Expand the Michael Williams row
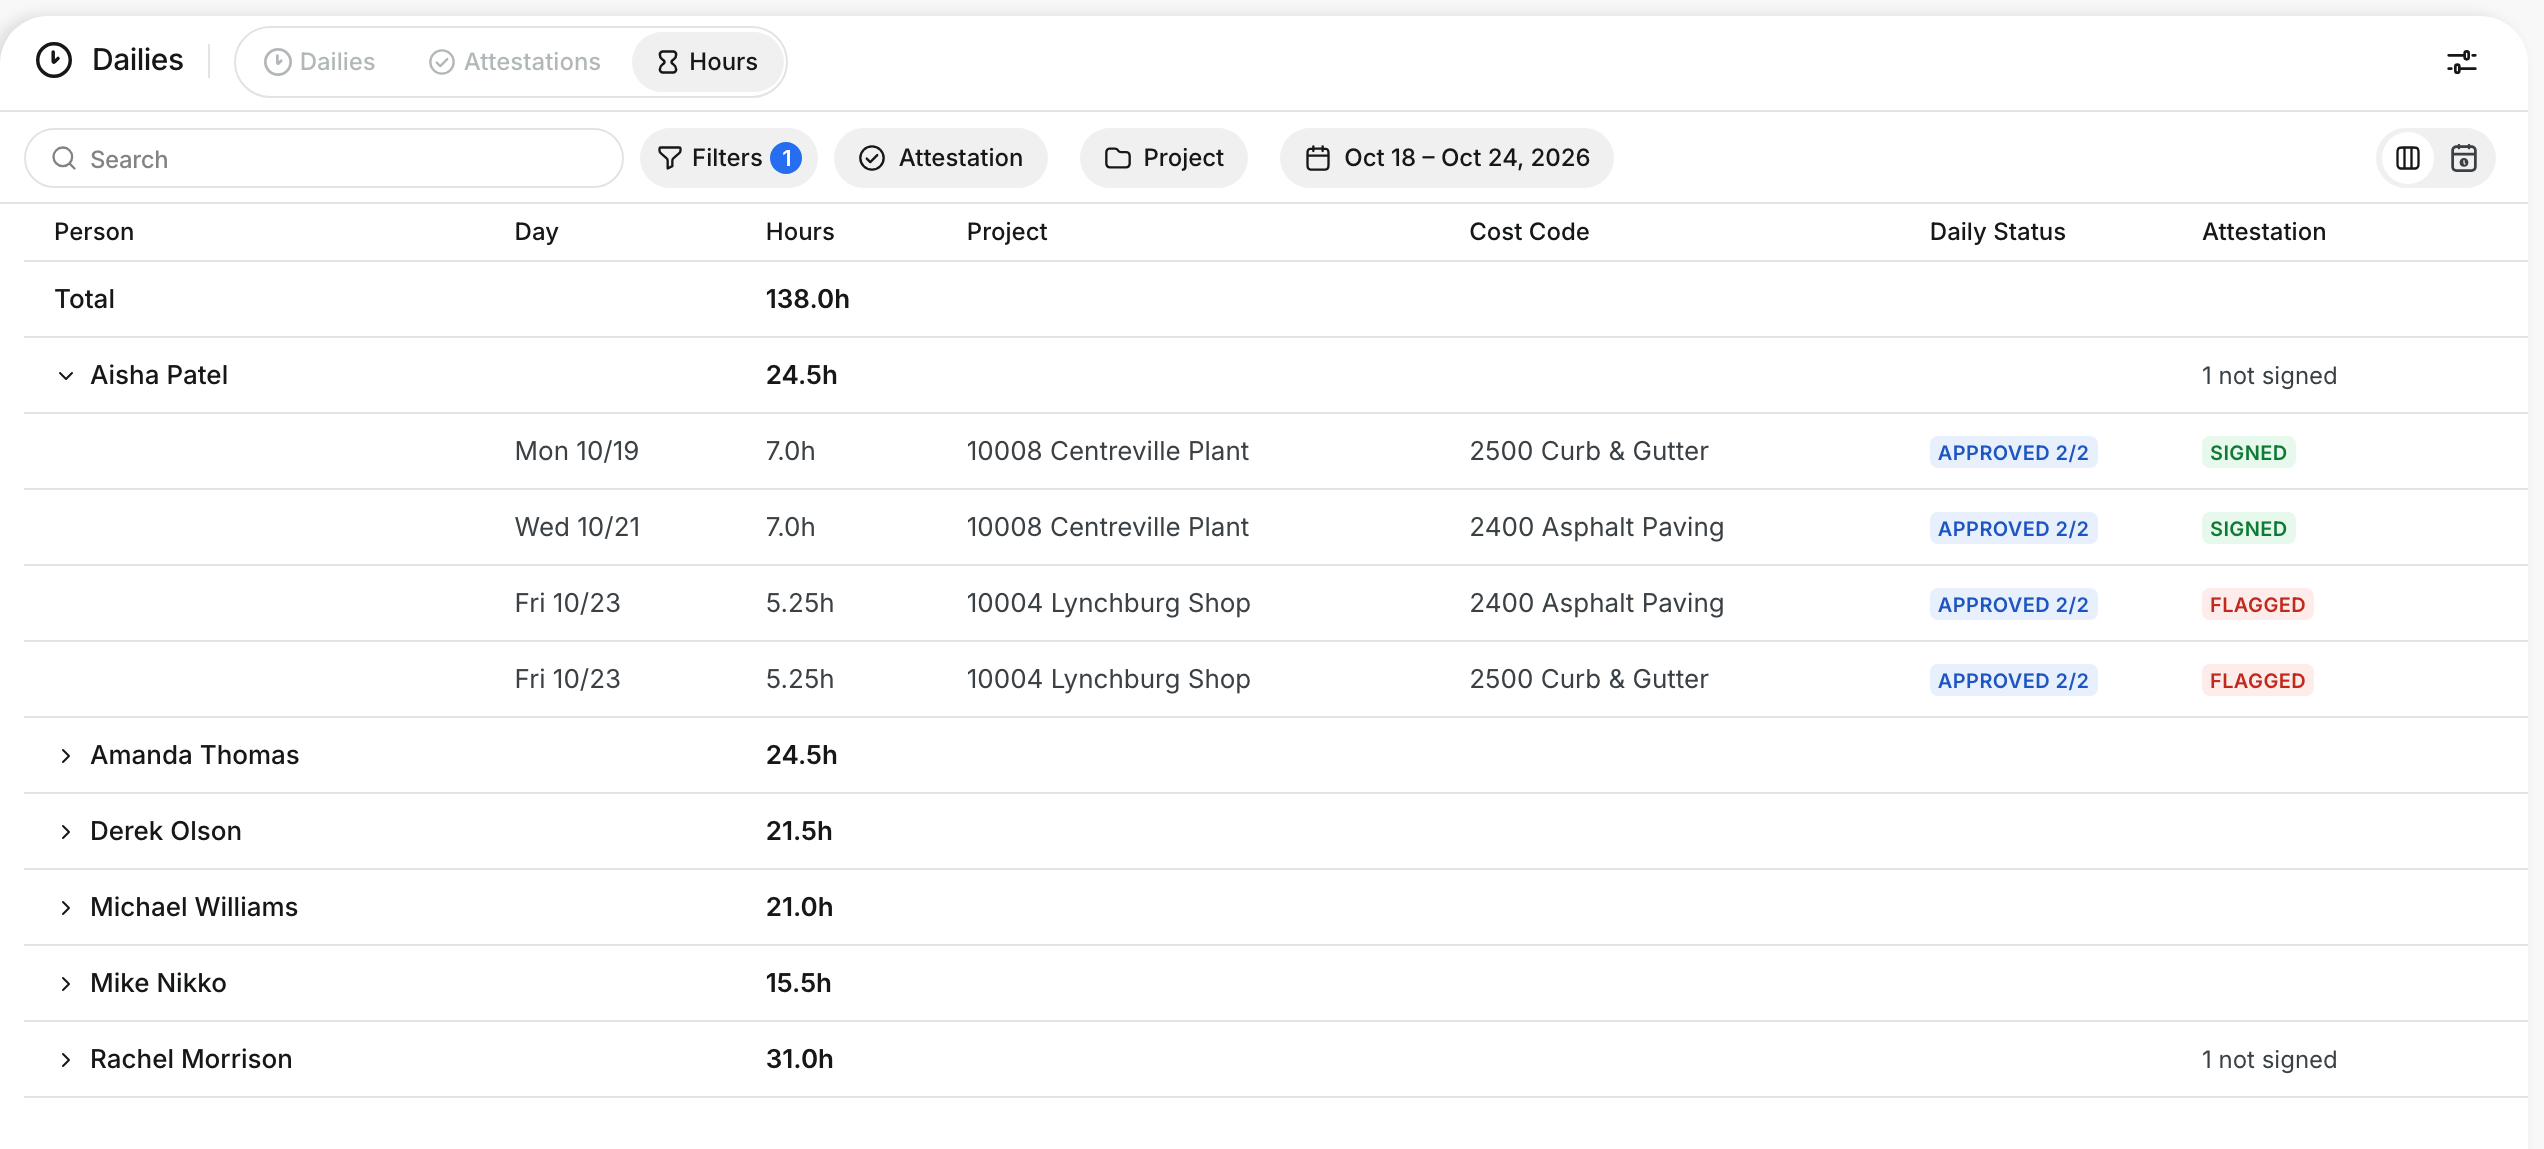This screenshot has width=2544, height=1149. 66,908
